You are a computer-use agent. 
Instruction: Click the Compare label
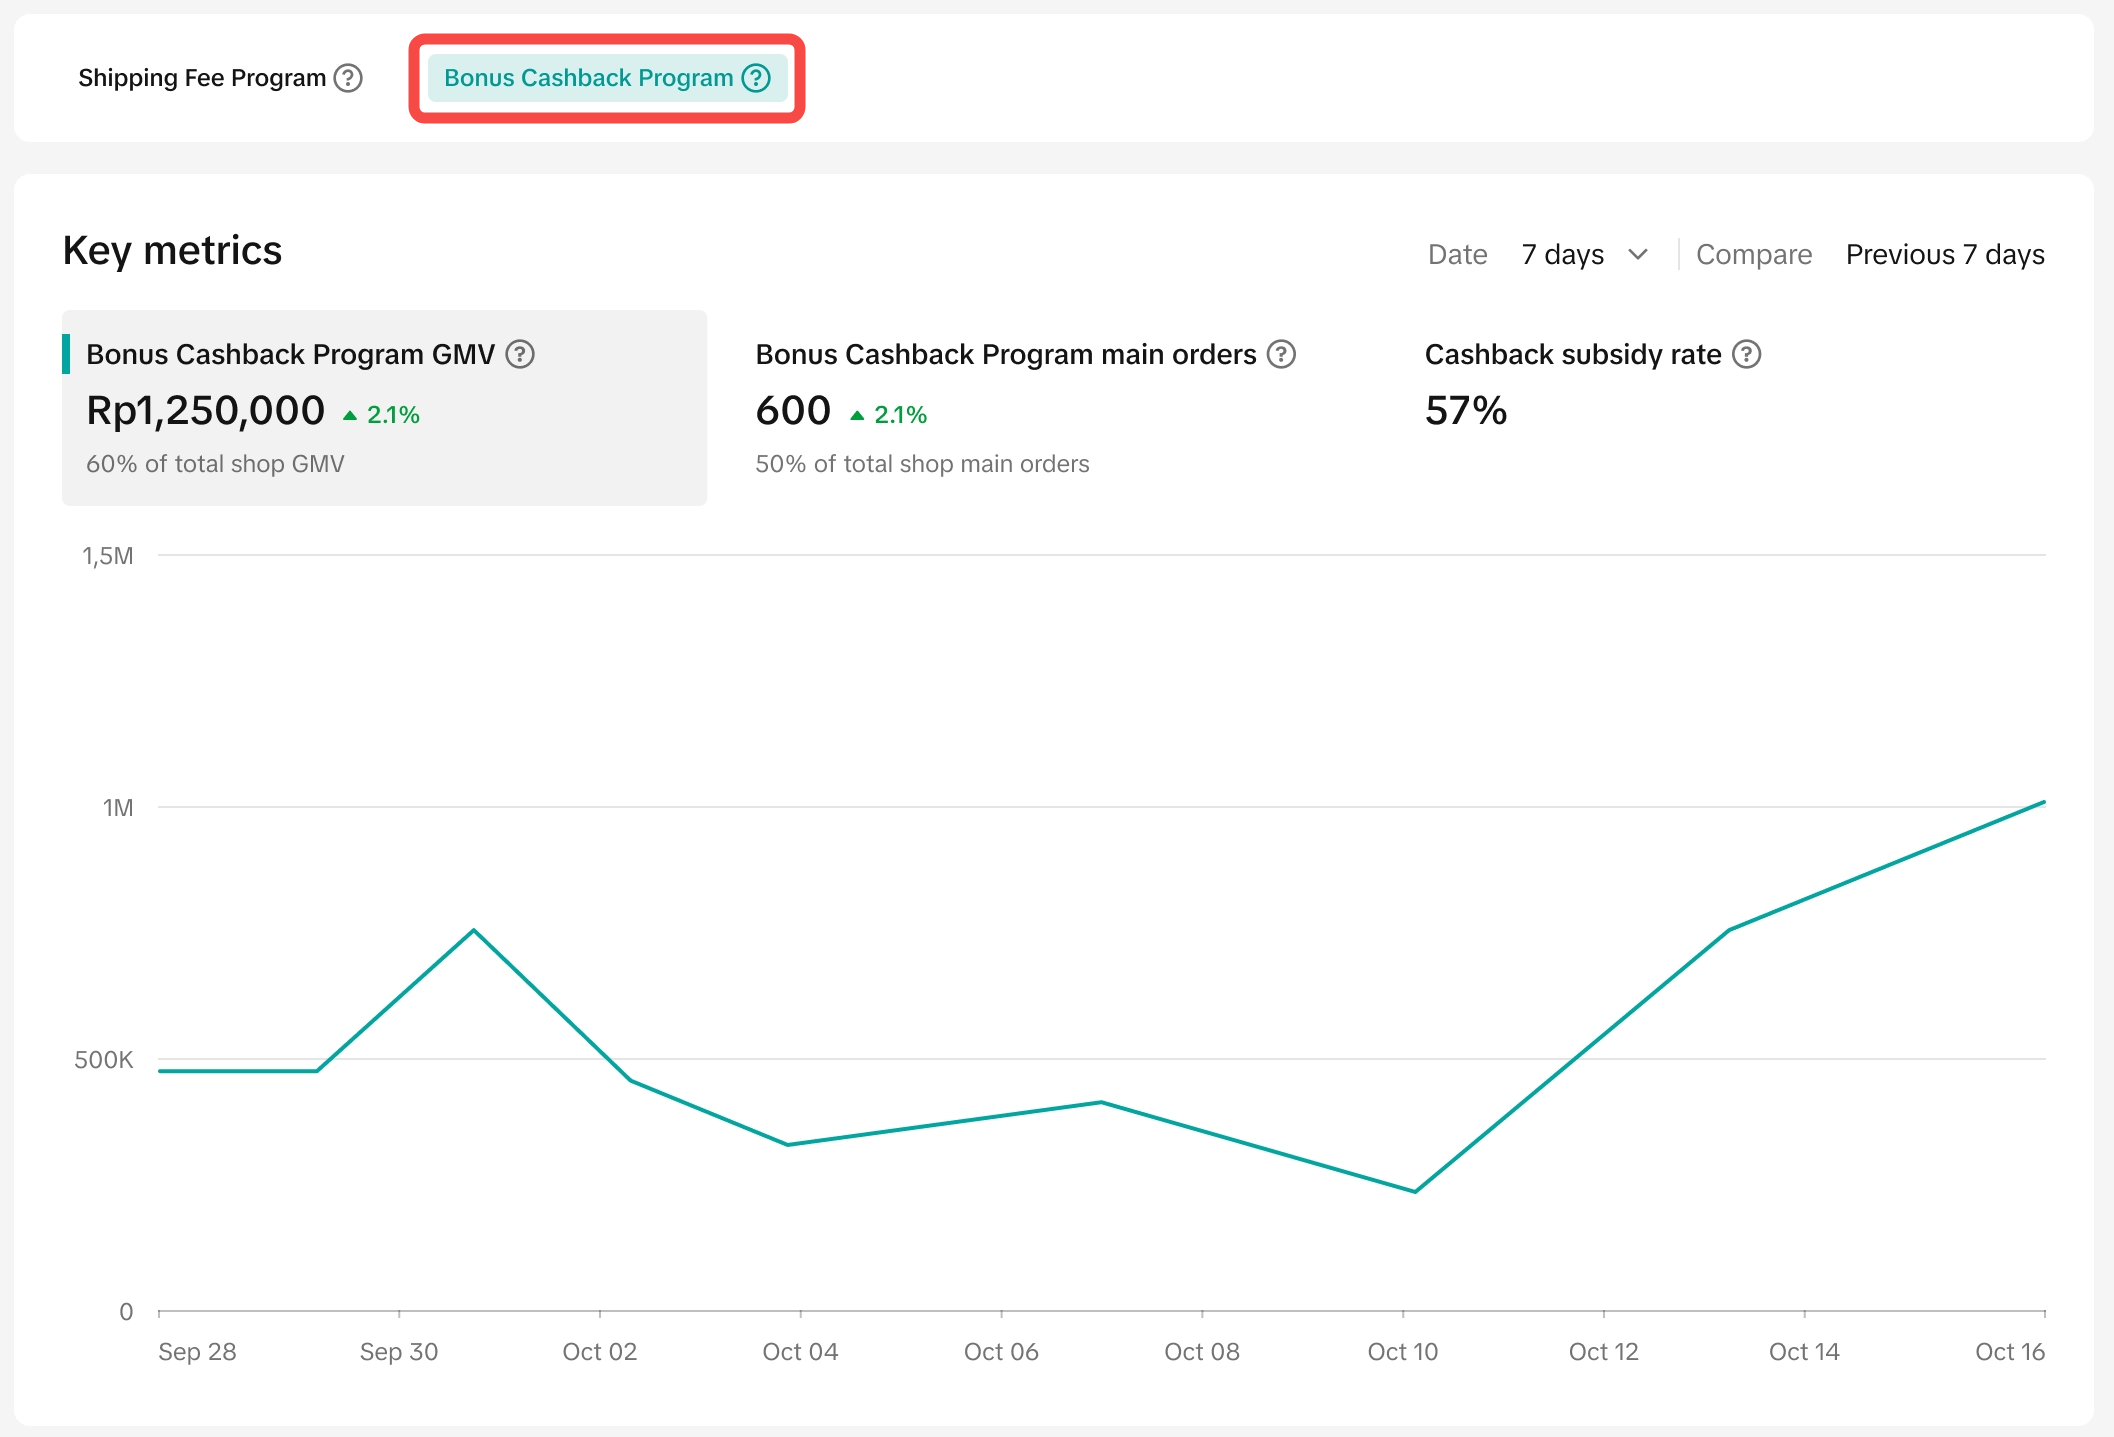[x=1753, y=254]
